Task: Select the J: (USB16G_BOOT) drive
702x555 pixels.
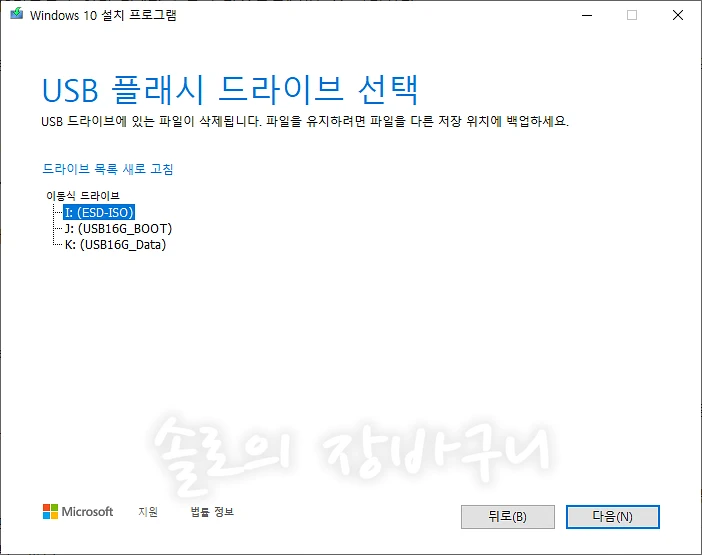Action: click(118, 229)
